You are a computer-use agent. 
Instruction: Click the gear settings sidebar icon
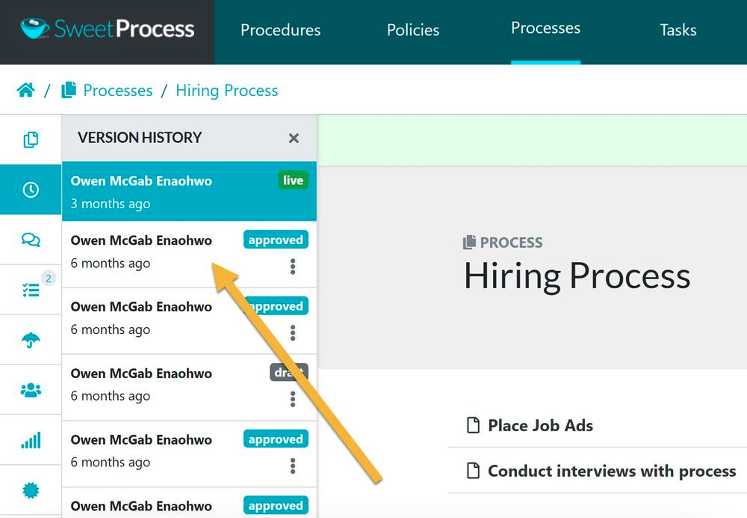31,490
